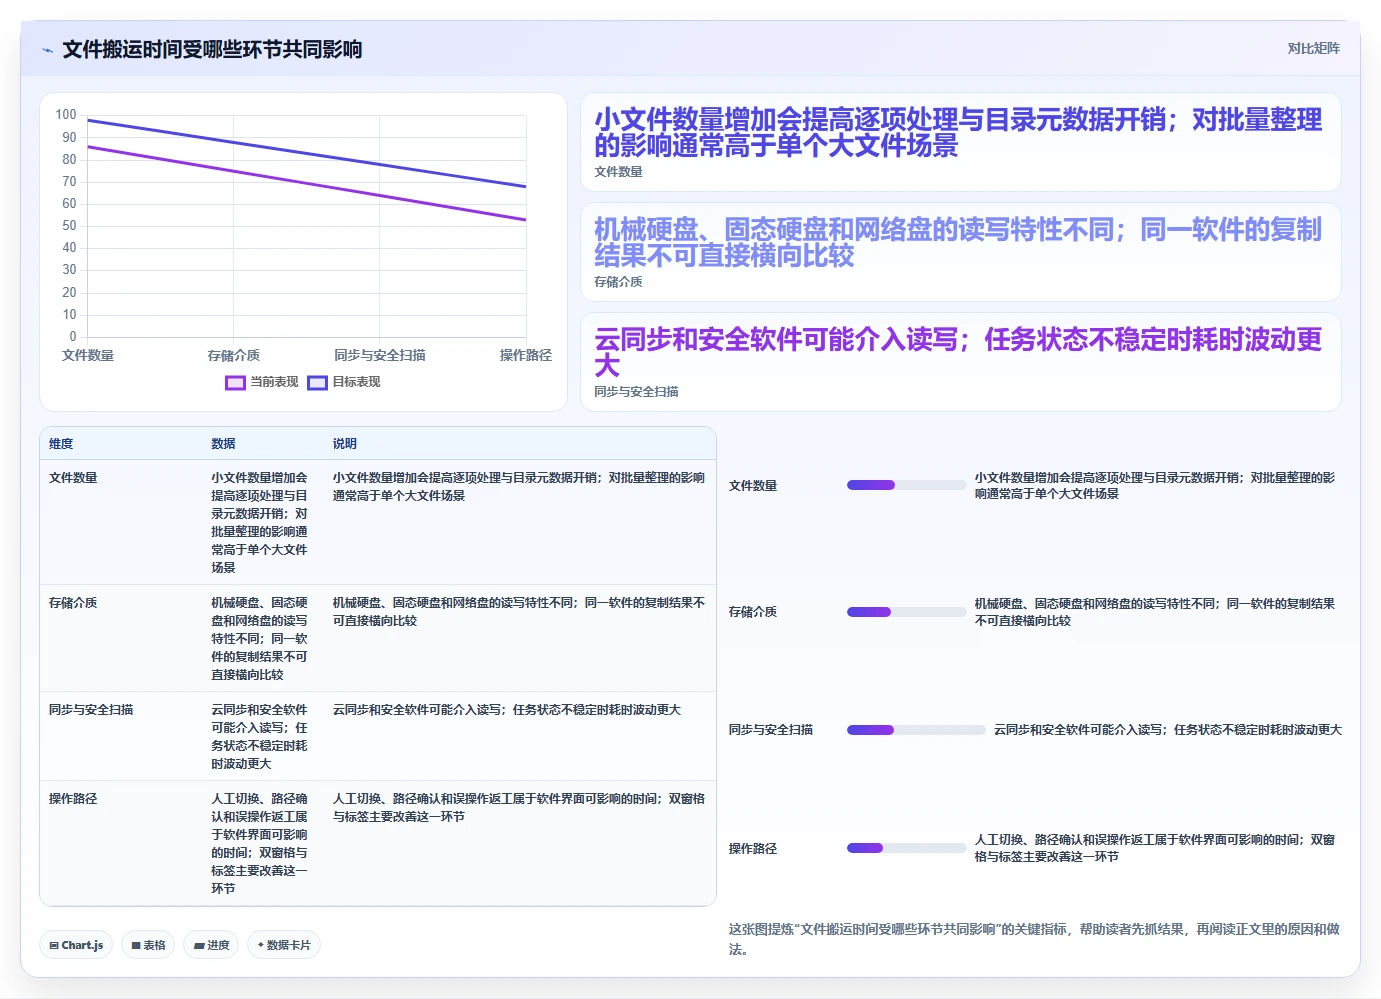
Task: Click the 操作路径 progress bar
Action: [x=906, y=848]
